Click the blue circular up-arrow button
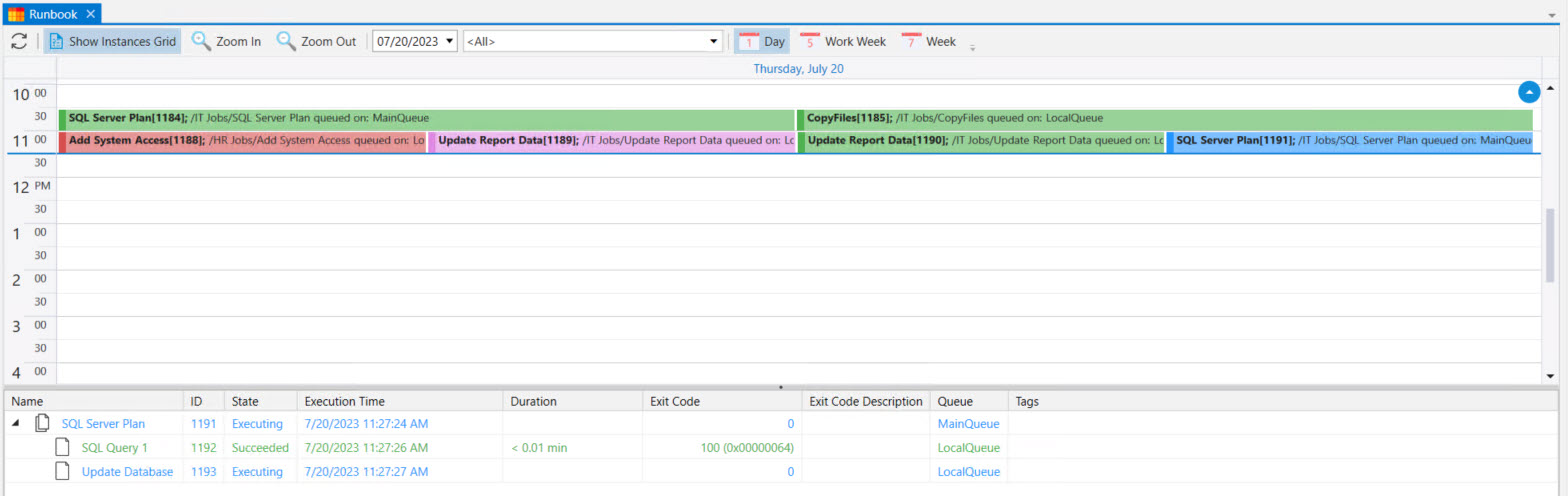1568x496 pixels. pyautogui.click(x=1528, y=92)
